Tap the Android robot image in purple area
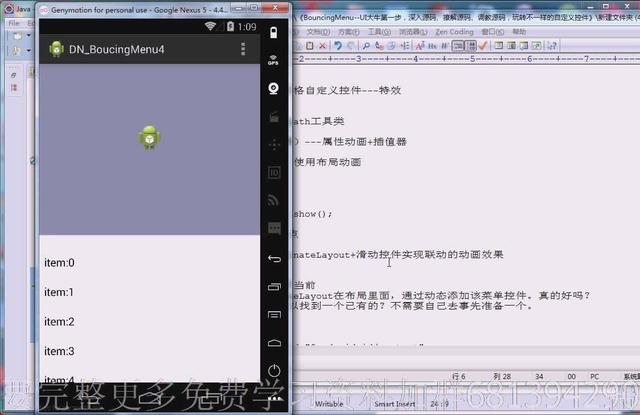 (x=149, y=138)
